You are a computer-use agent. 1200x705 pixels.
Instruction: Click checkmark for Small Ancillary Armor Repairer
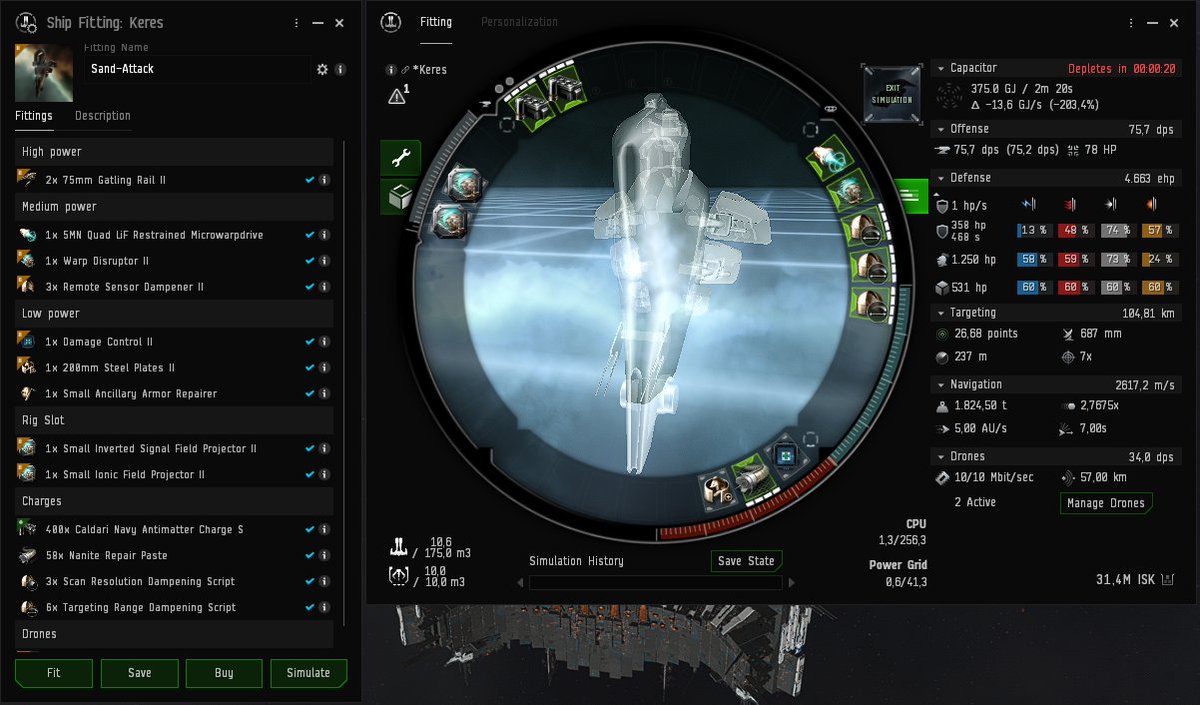pyautogui.click(x=310, y=394)
